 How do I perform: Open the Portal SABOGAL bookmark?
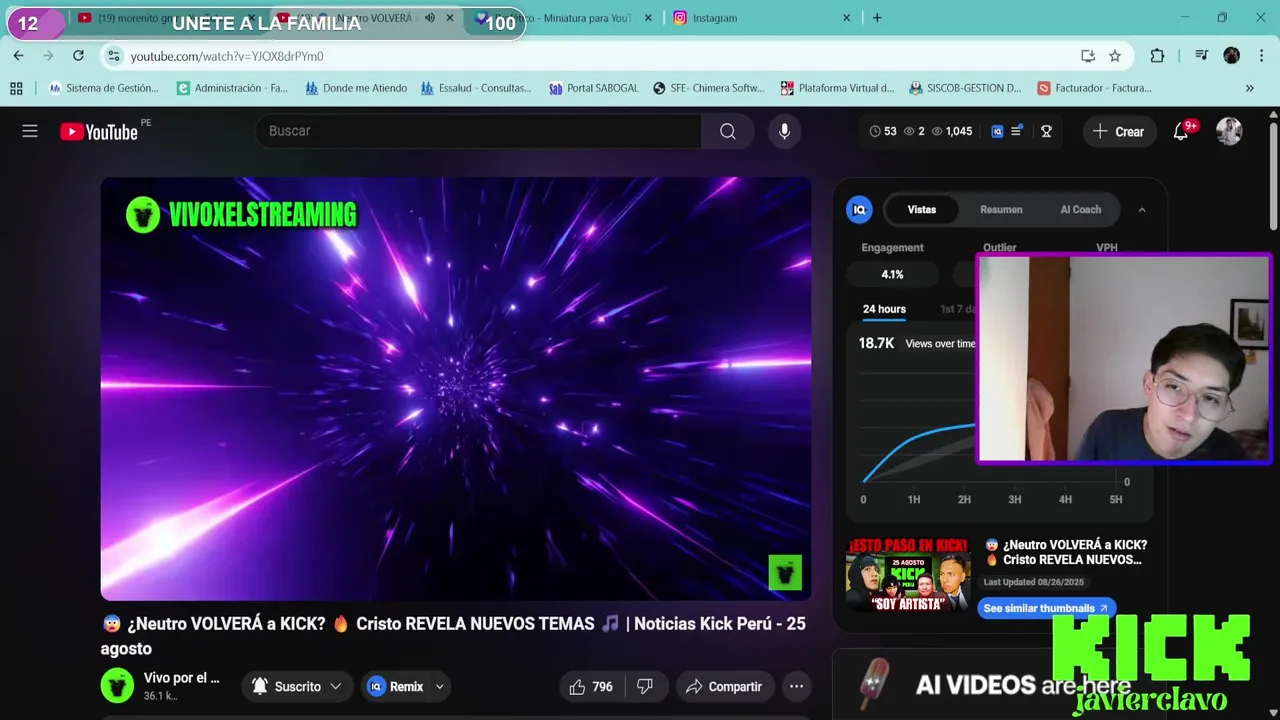tap(593, 88)
